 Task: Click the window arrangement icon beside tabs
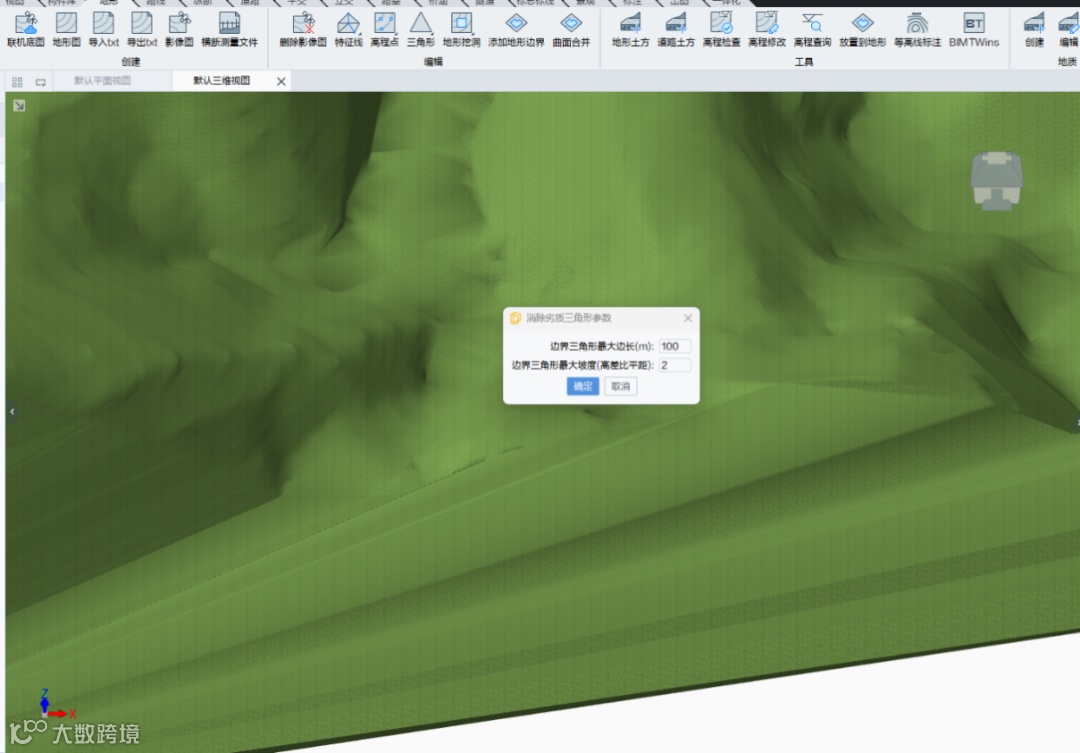(41, 82)
